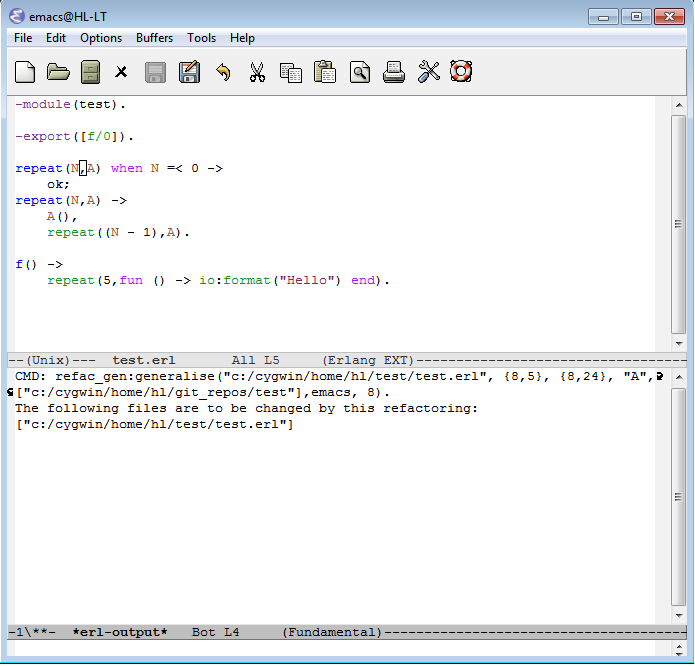Click the io:format call text
This screenshot has height=666, width=695.
[234, 280]
